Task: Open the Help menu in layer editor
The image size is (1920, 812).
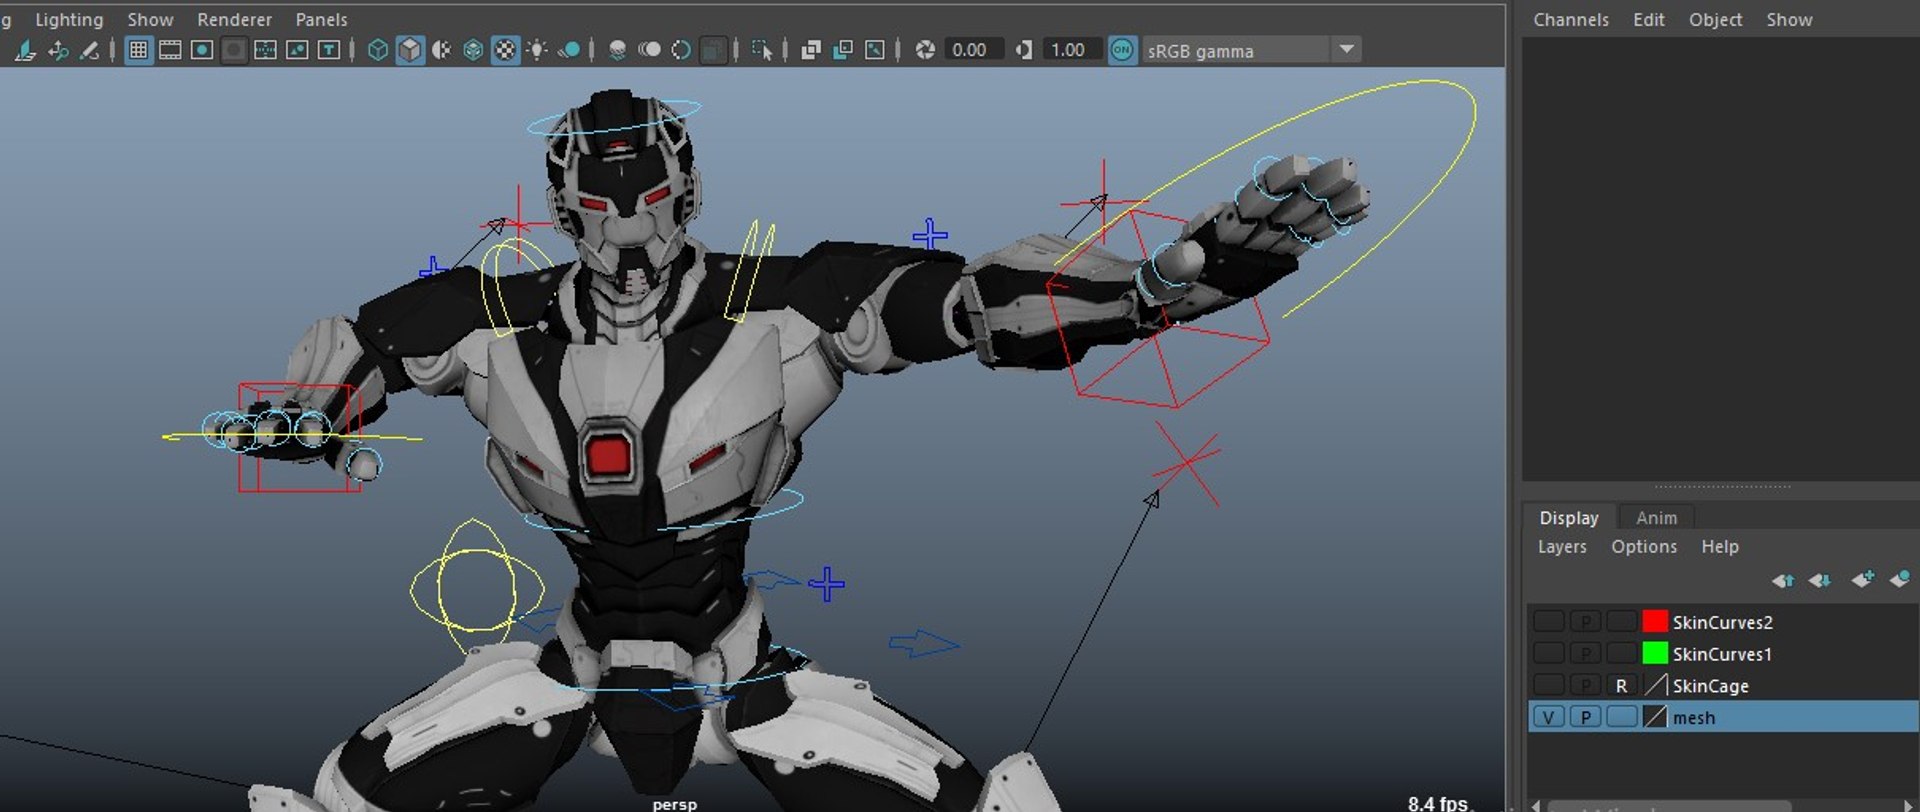Action: point(1720,547)
